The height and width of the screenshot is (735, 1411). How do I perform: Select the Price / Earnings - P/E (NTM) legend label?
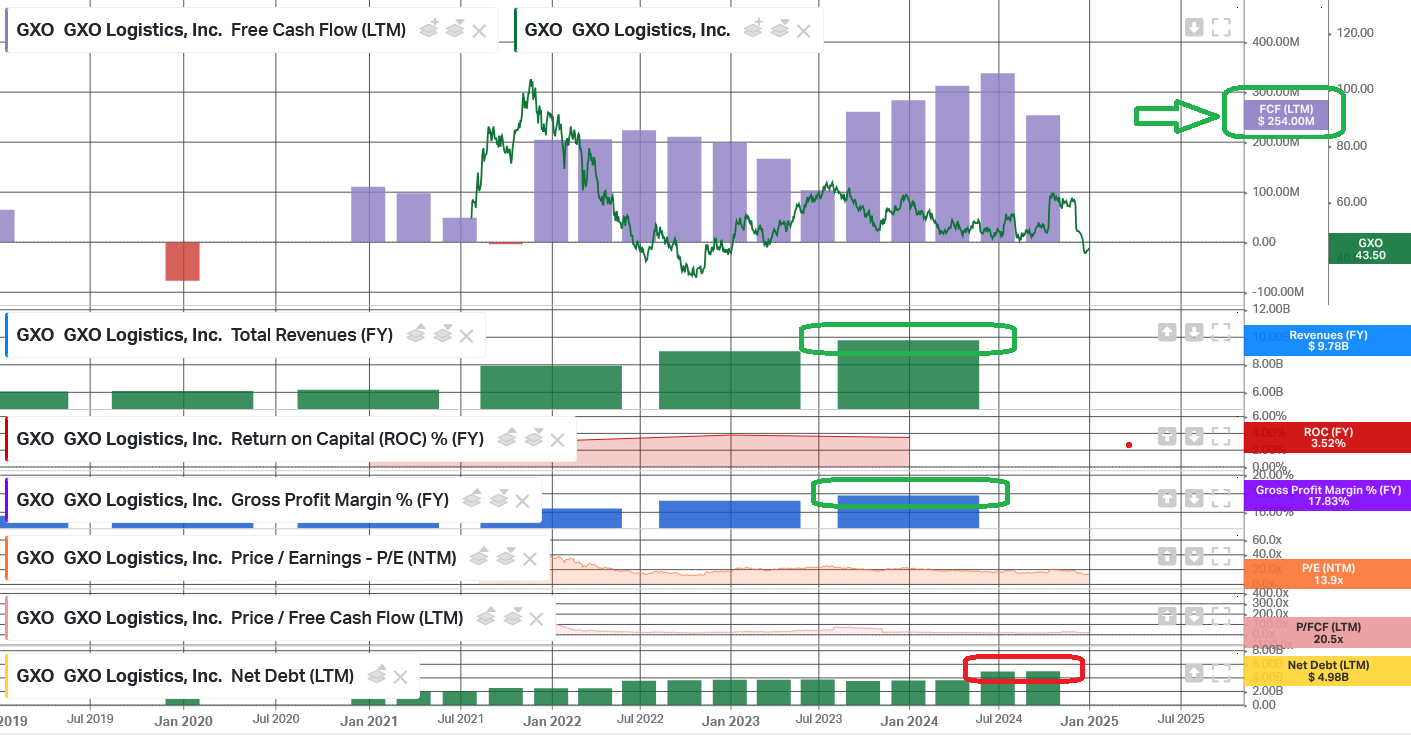[x=237, y=557]
